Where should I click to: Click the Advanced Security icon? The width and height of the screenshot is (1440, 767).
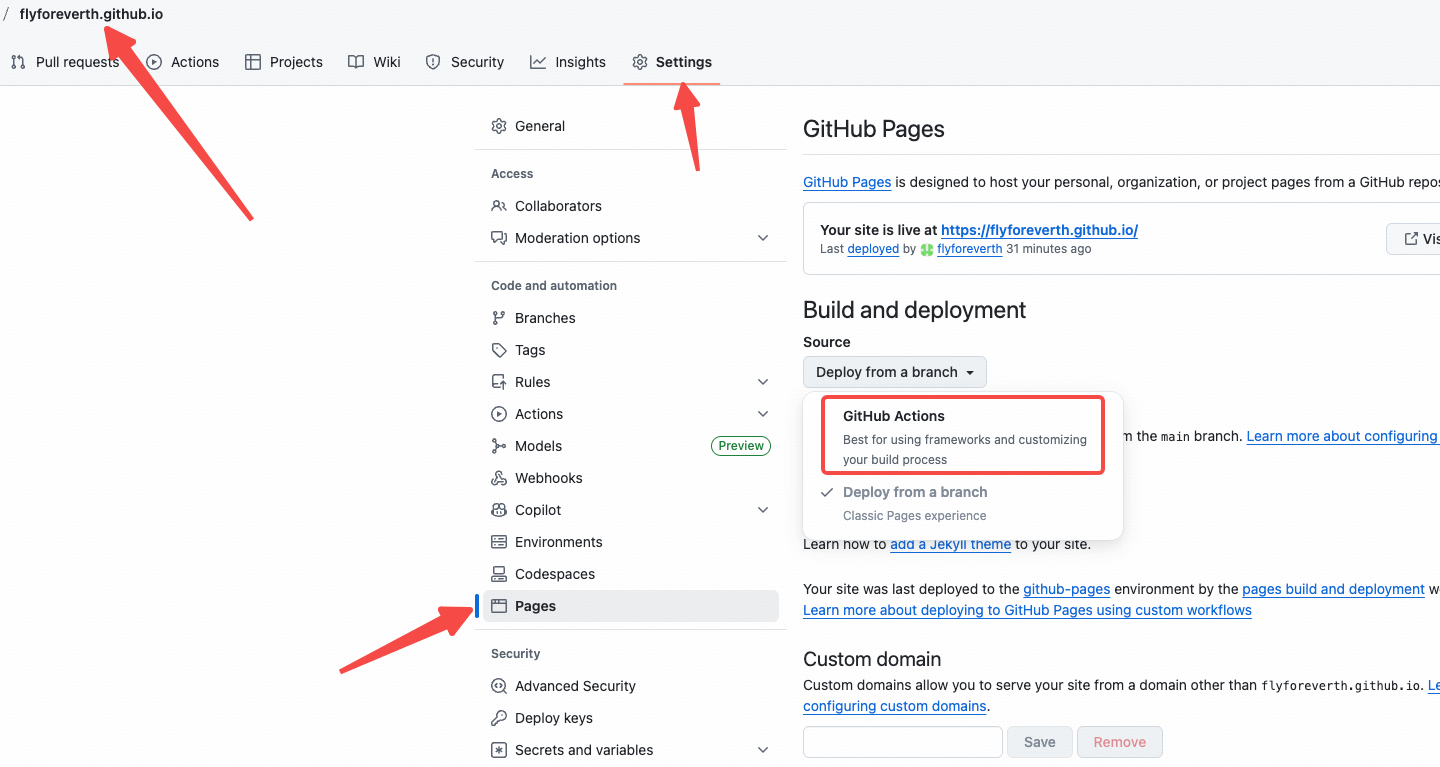point(499,686)
